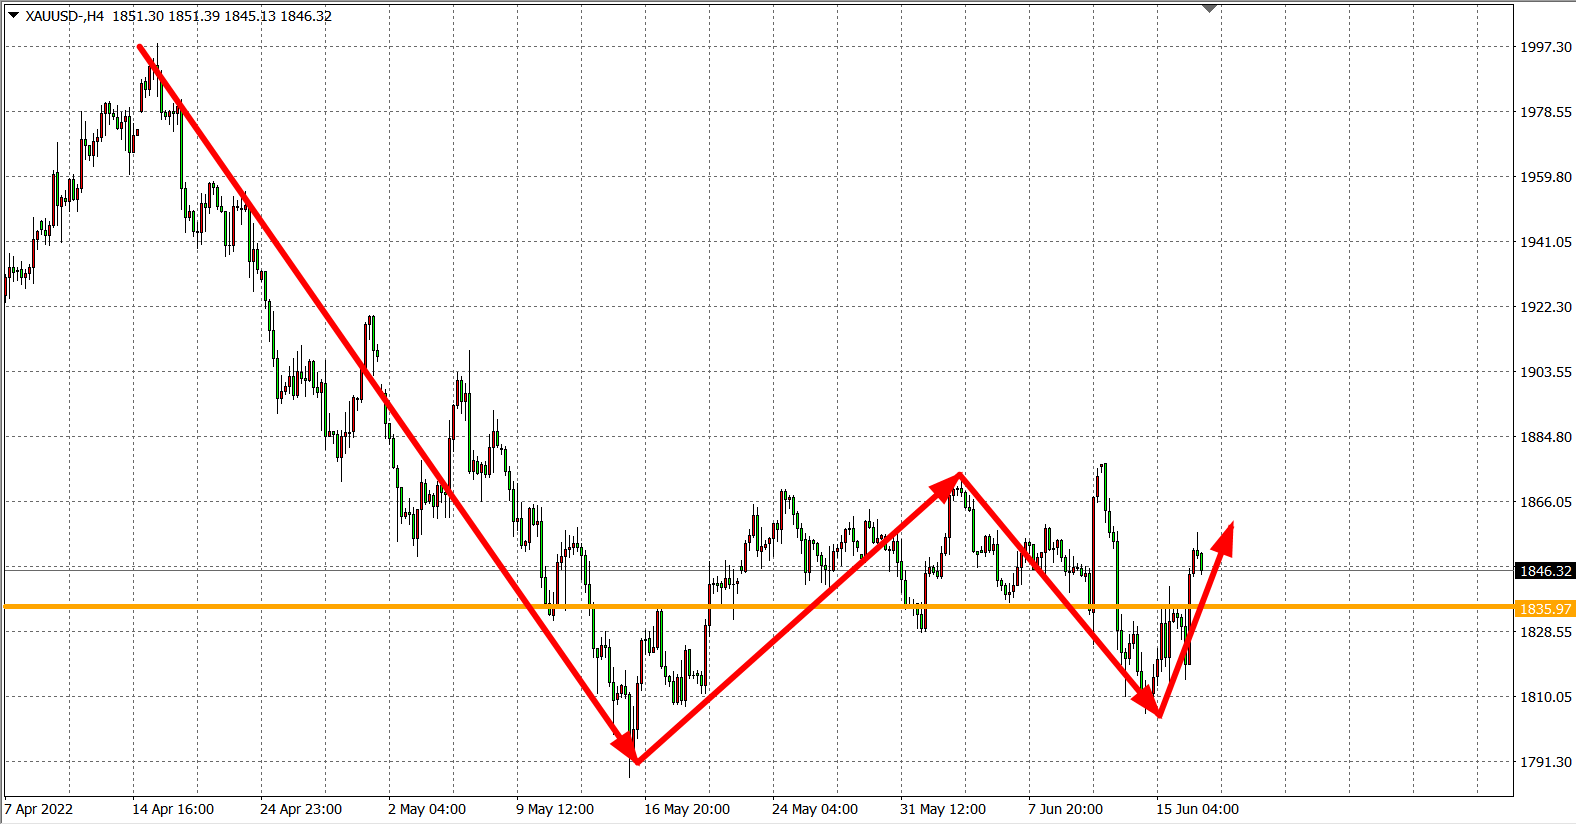Viewport: 1576px width, 825px height.
Task: Click the 1866.05 price axis label
Action: point(1545,502)
